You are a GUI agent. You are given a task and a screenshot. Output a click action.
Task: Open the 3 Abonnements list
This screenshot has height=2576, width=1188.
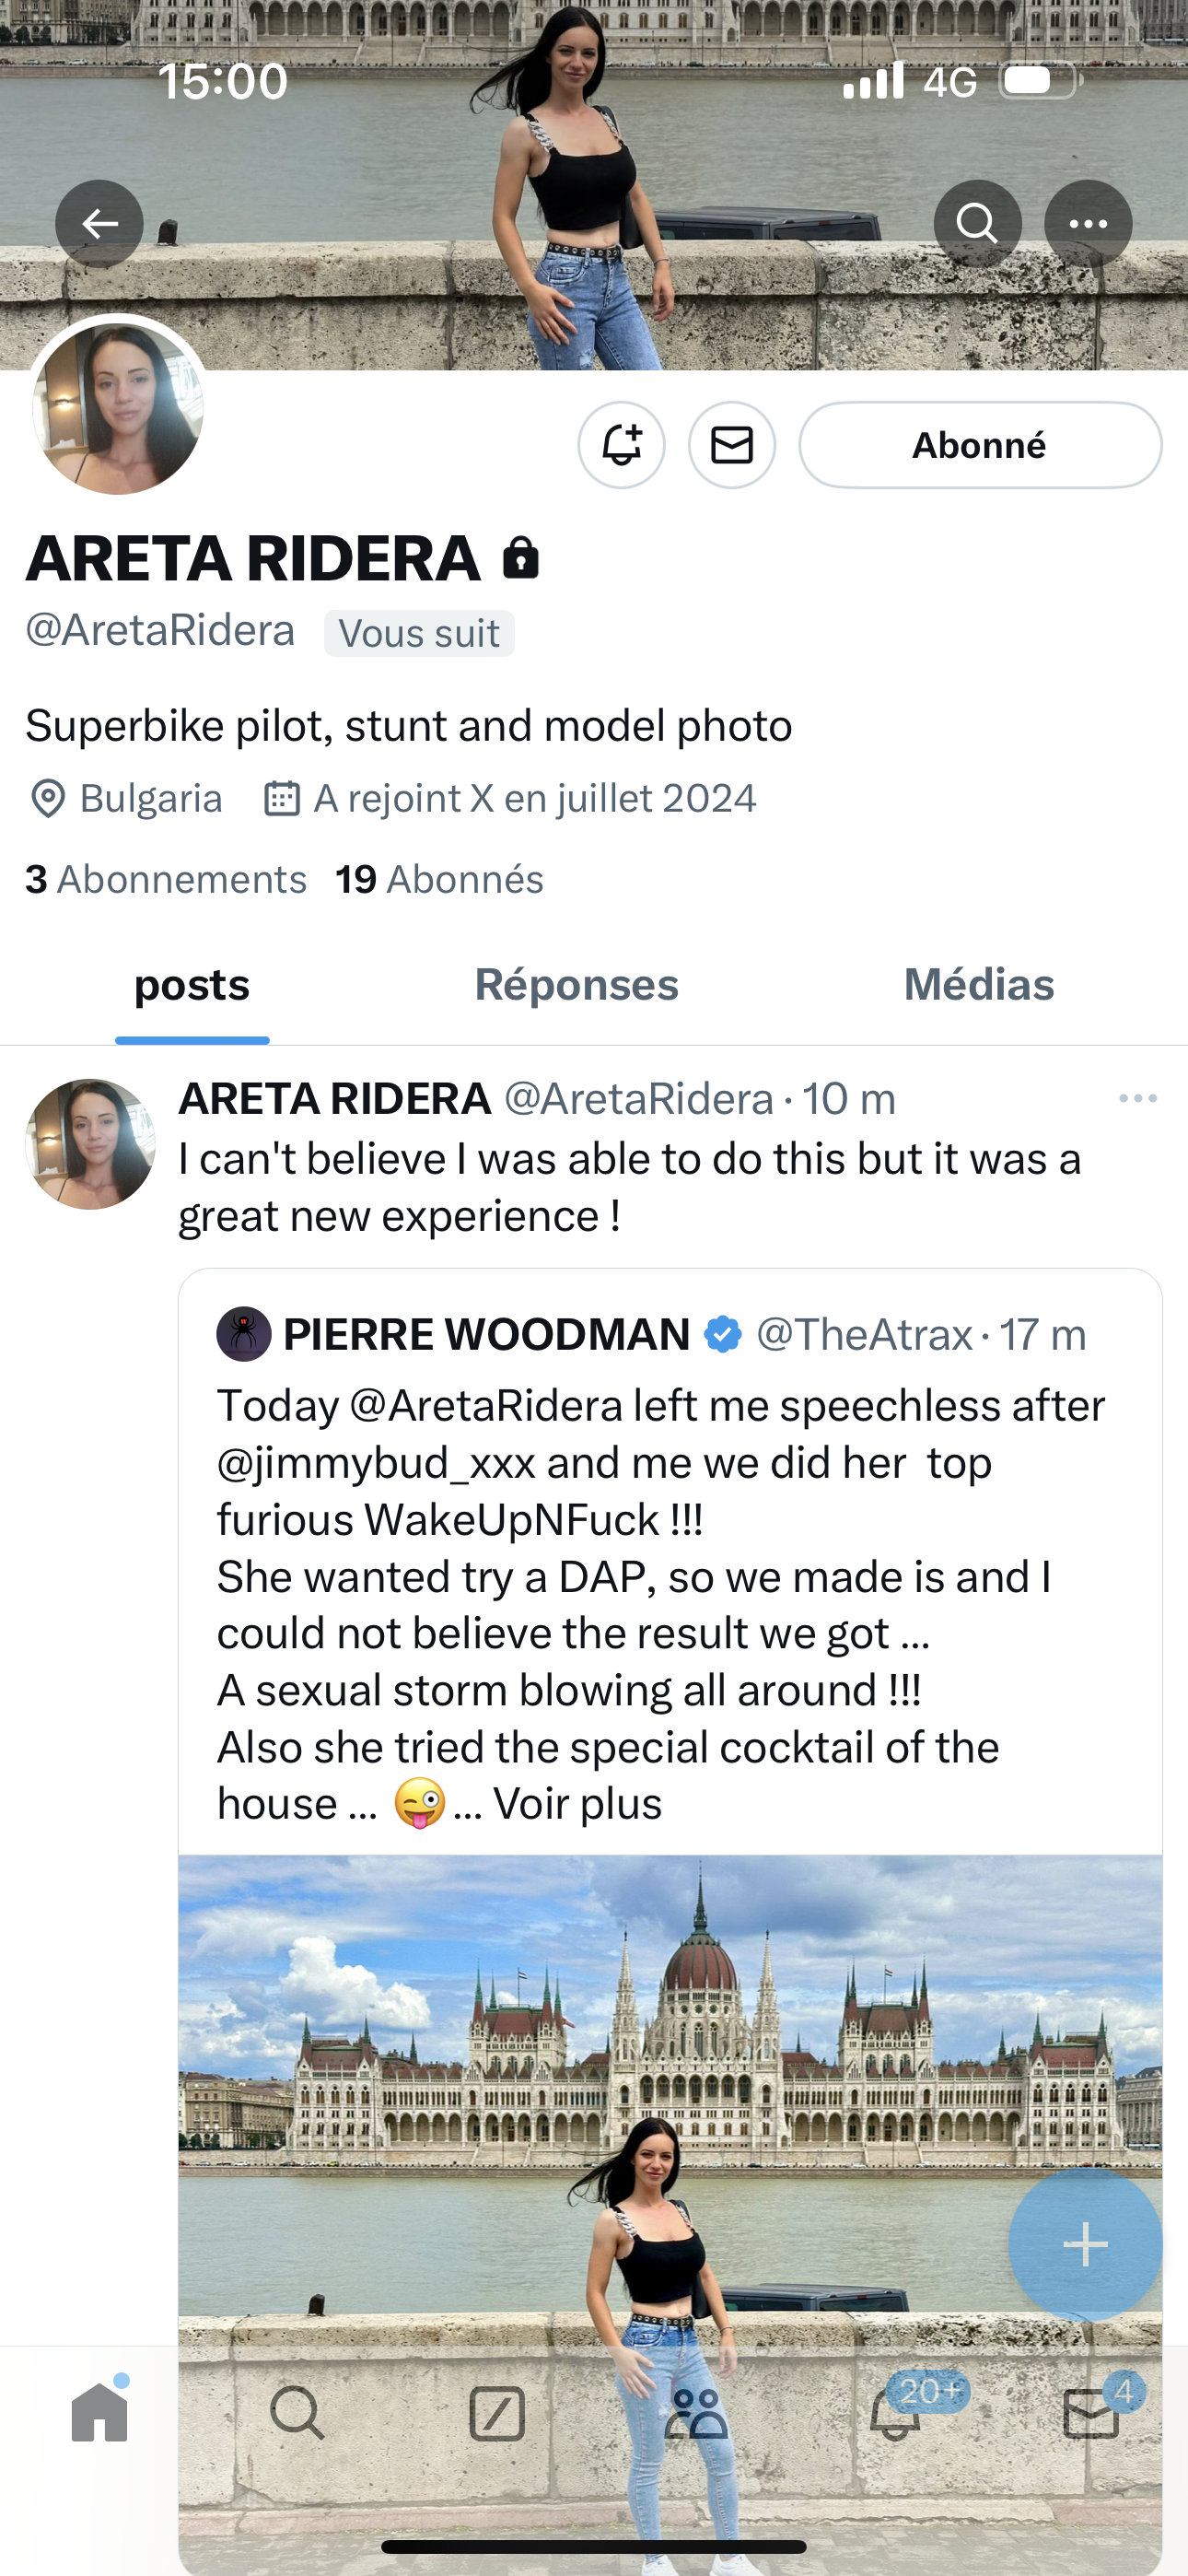click(x=166, y=879)
